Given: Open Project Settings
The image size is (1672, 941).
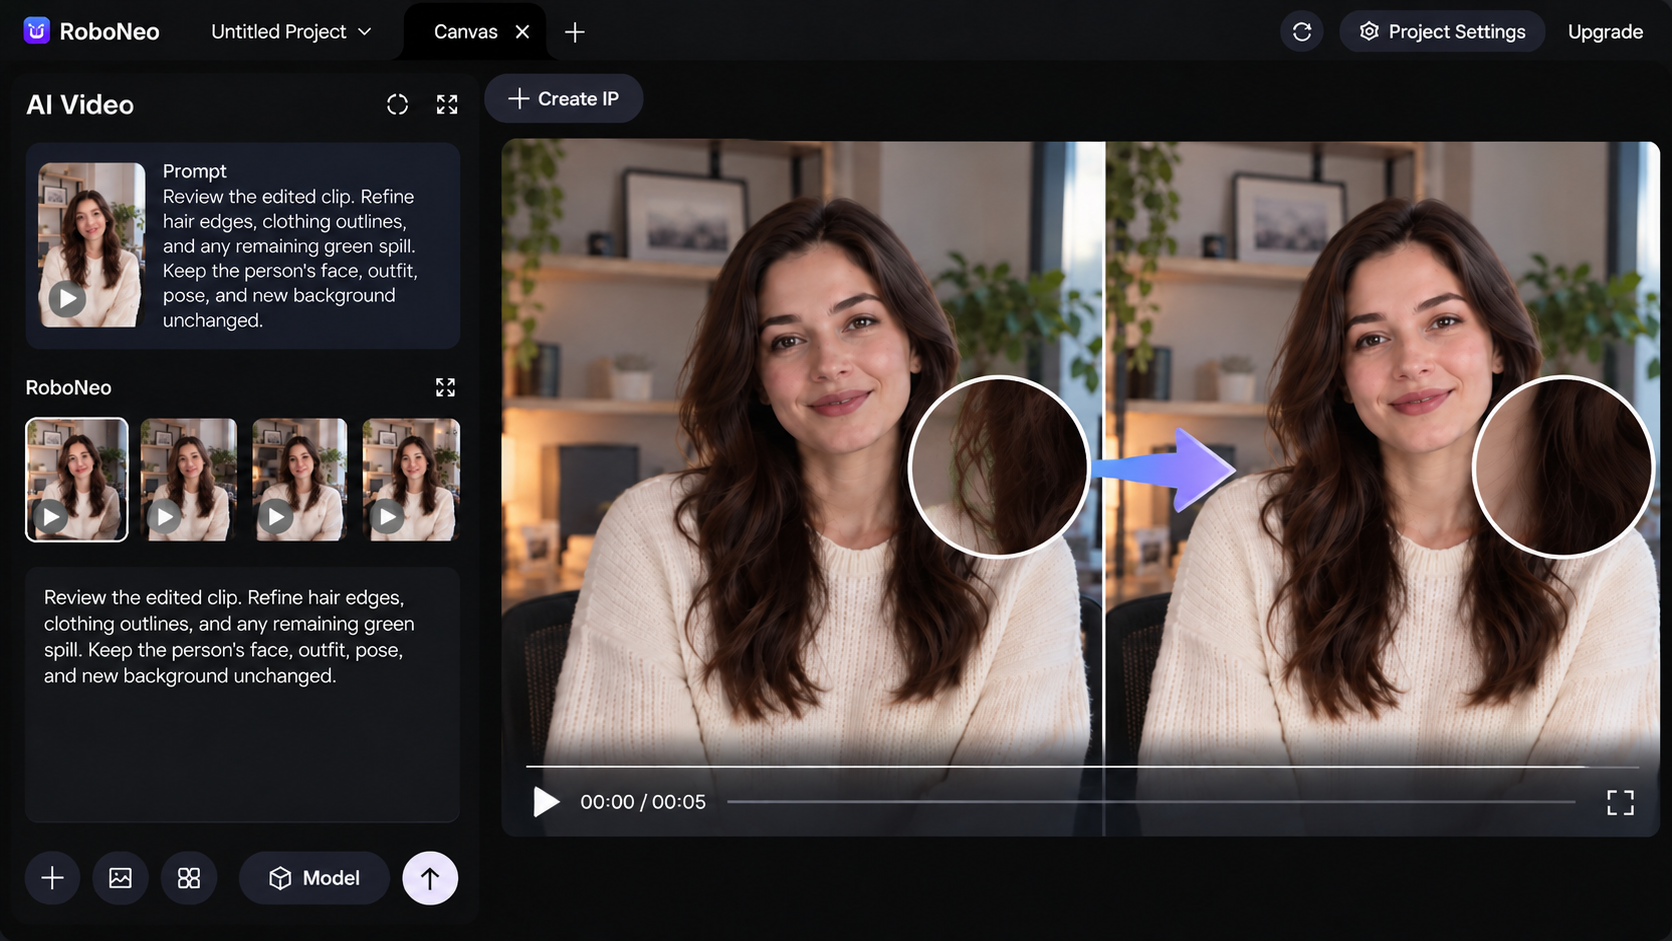Looking at the screenshot, I should point(1442,32).
